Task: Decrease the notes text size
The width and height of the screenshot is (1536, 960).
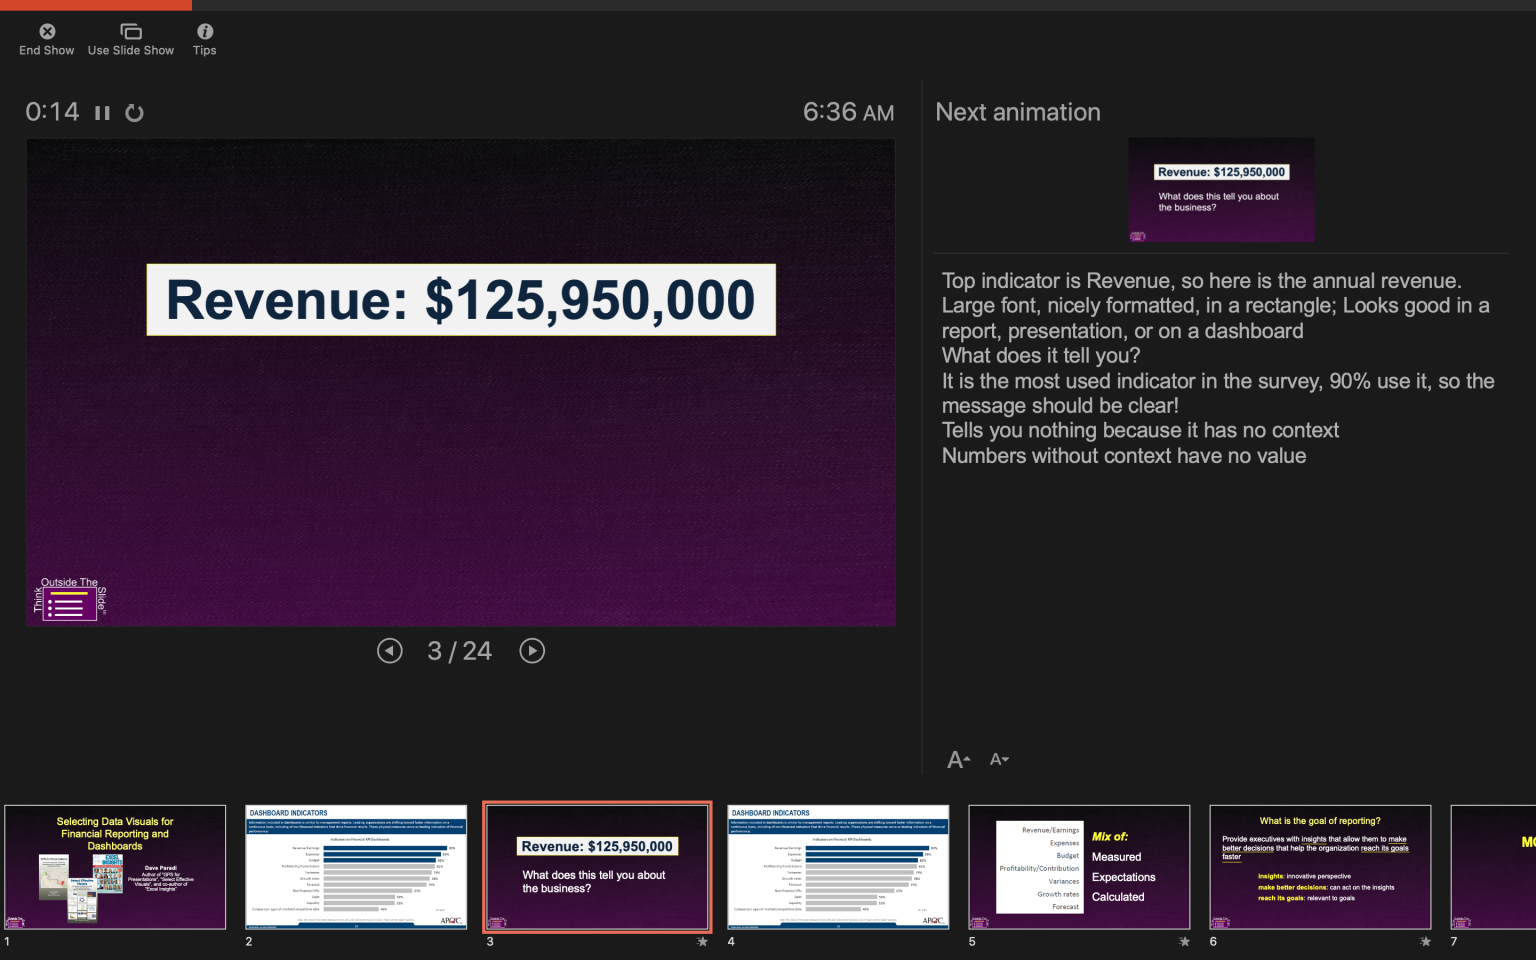Action: point(997,759)
